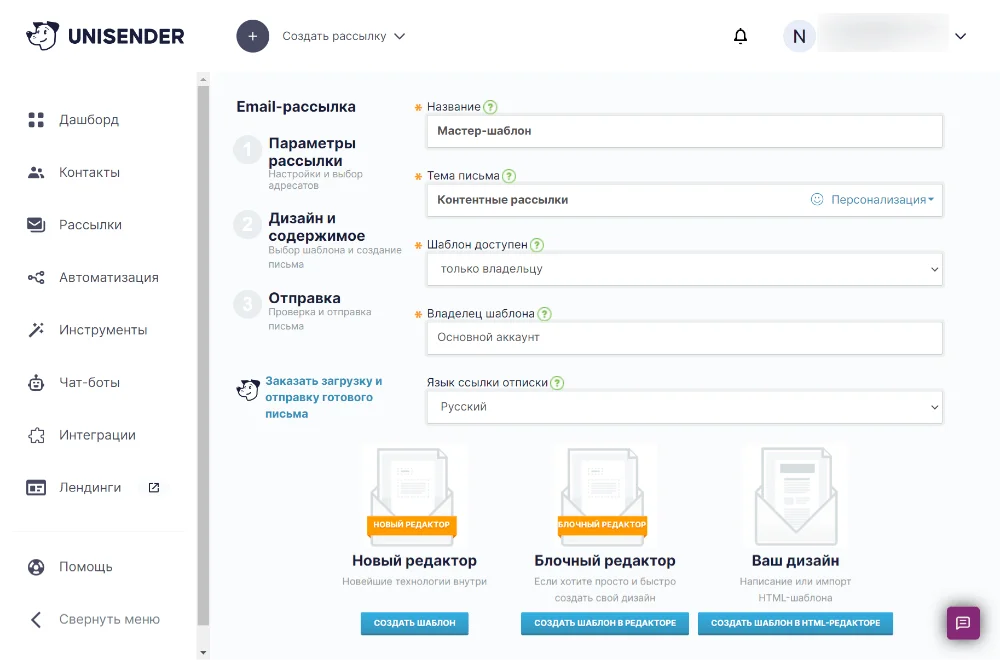Click the emoji smiley icon in subject field
The width and height of the screenshot is (1000, 660).
[x=816, y=199]
